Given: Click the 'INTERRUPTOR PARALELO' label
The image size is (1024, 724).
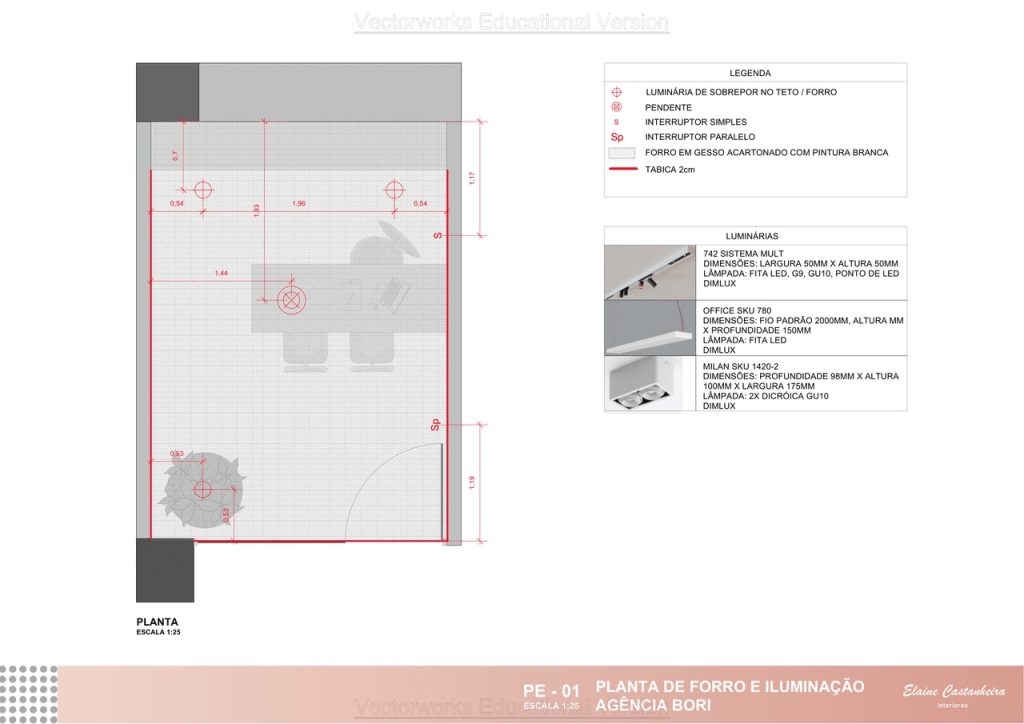Looking at the screenshot, I should click(700, 137).
